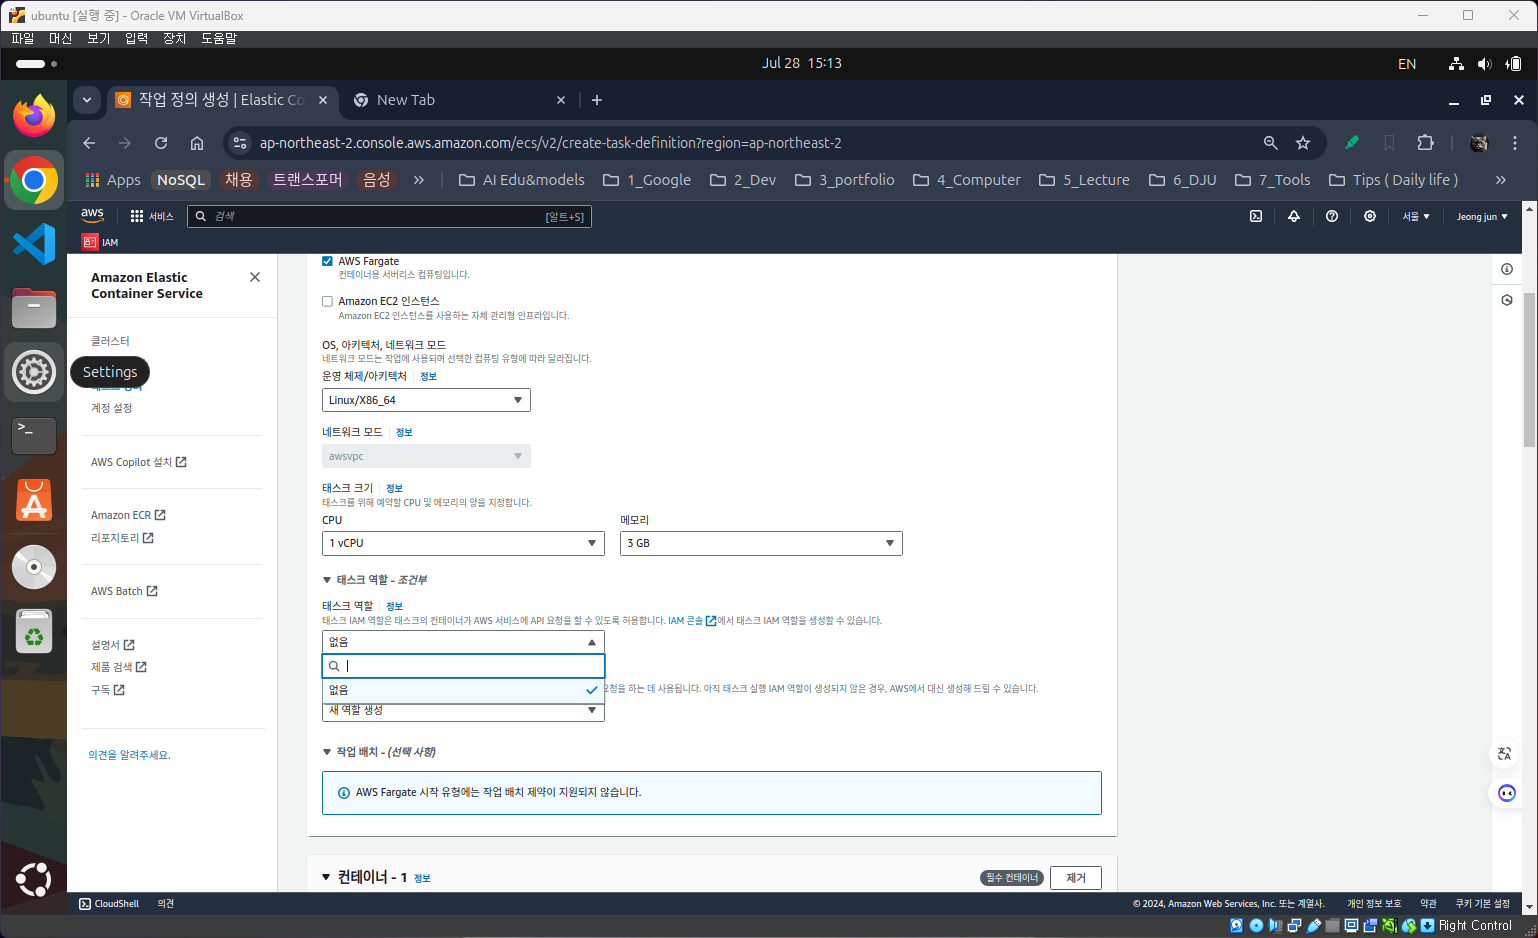This screenshot has height=938, width=1538.
Task: Open the Chrome three-dot menu
Action: 1515,143
